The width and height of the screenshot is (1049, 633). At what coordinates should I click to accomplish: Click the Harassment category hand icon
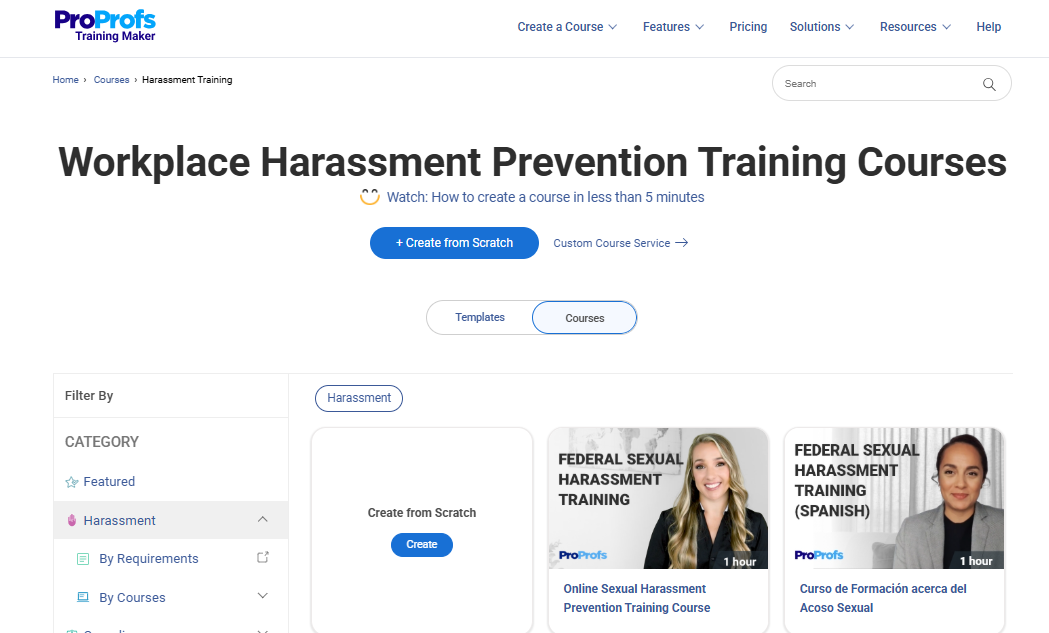72,521
